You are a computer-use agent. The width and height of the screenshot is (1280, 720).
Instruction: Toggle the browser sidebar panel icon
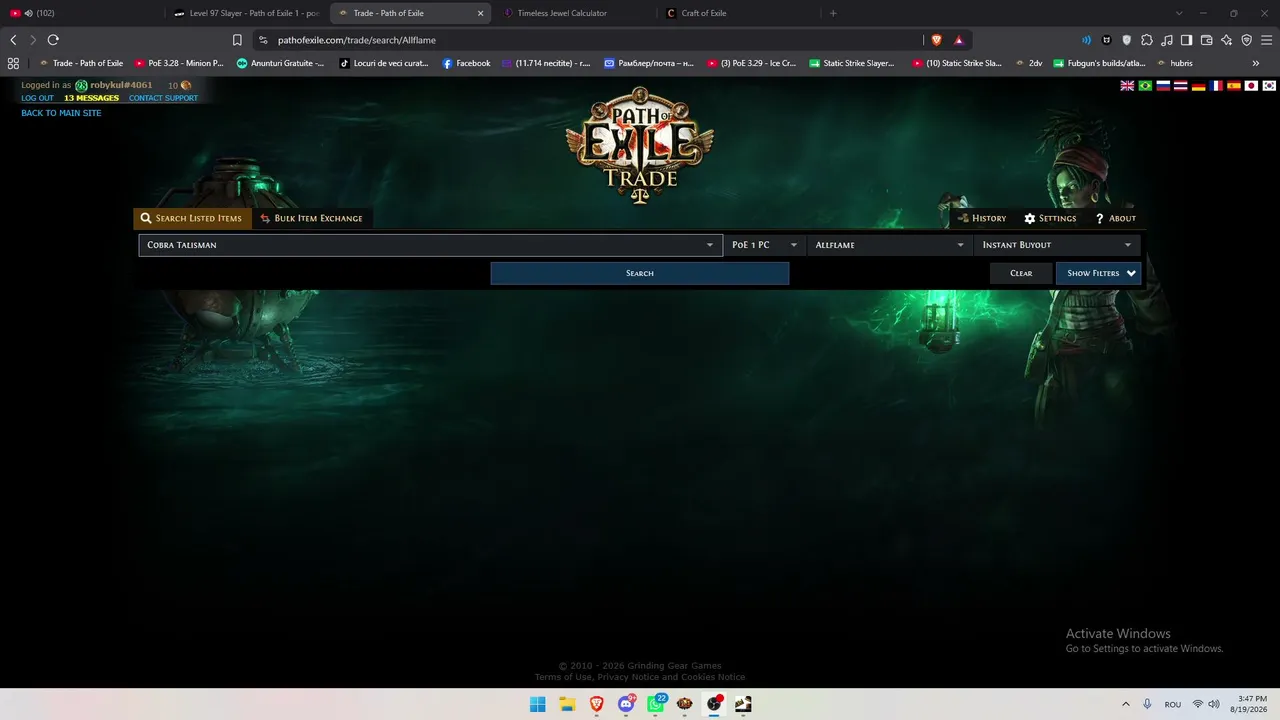pyautogui.click(x=1186, y=40)
